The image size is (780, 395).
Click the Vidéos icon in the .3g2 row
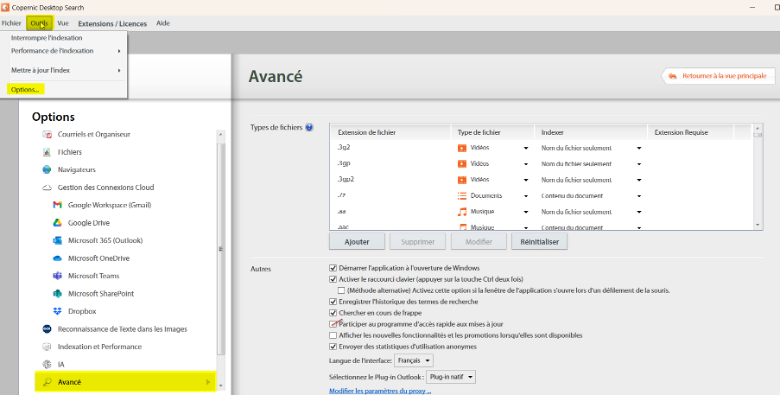pos(462,148)
